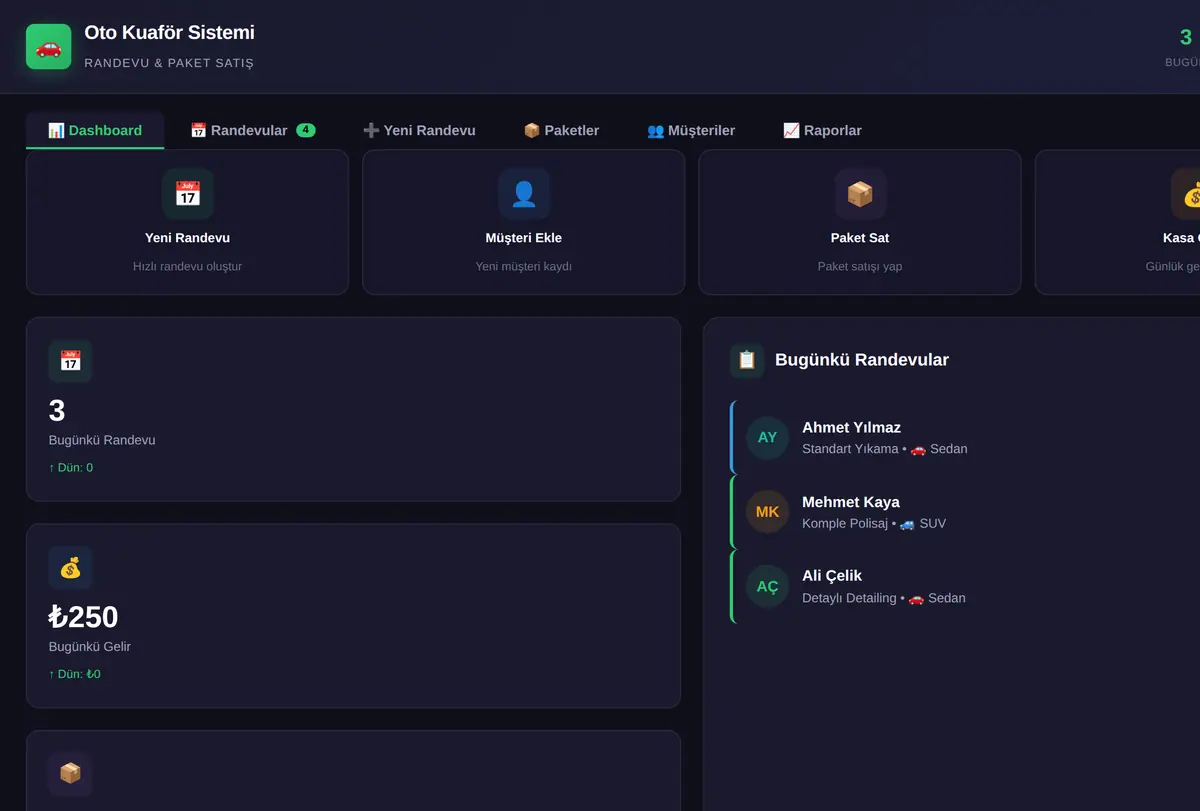Image resolution: width=1200 pixels, height=811 pixels.
Task: Click the Bugünkü Randevular panel heading
Action: pos(862,360)
